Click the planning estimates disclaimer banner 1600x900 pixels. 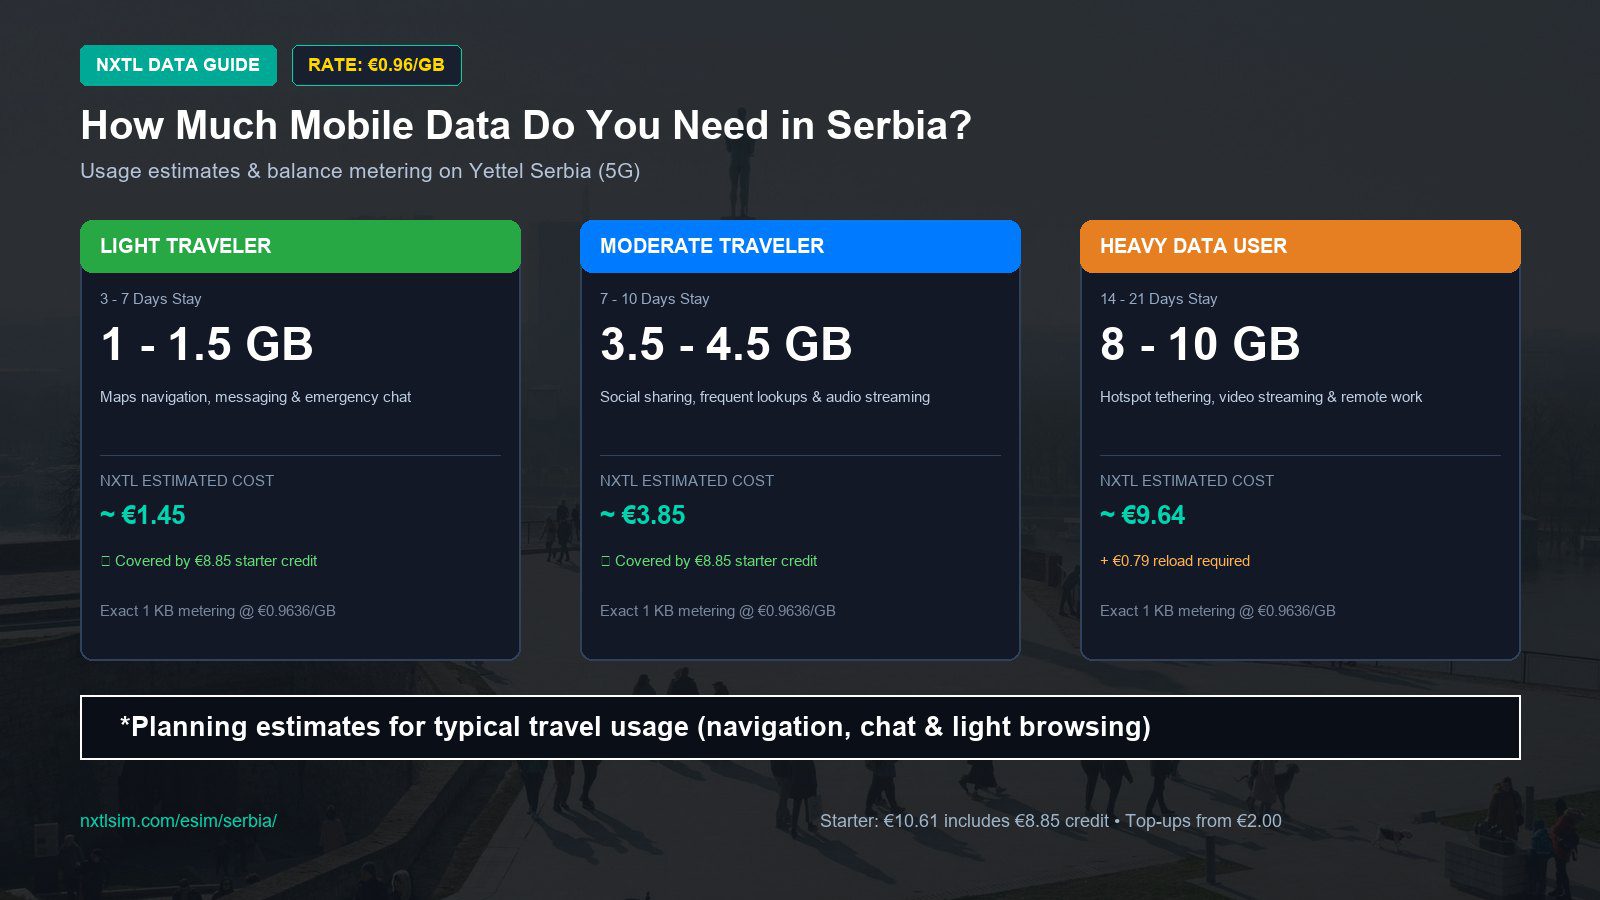click(x=800, y=727)
